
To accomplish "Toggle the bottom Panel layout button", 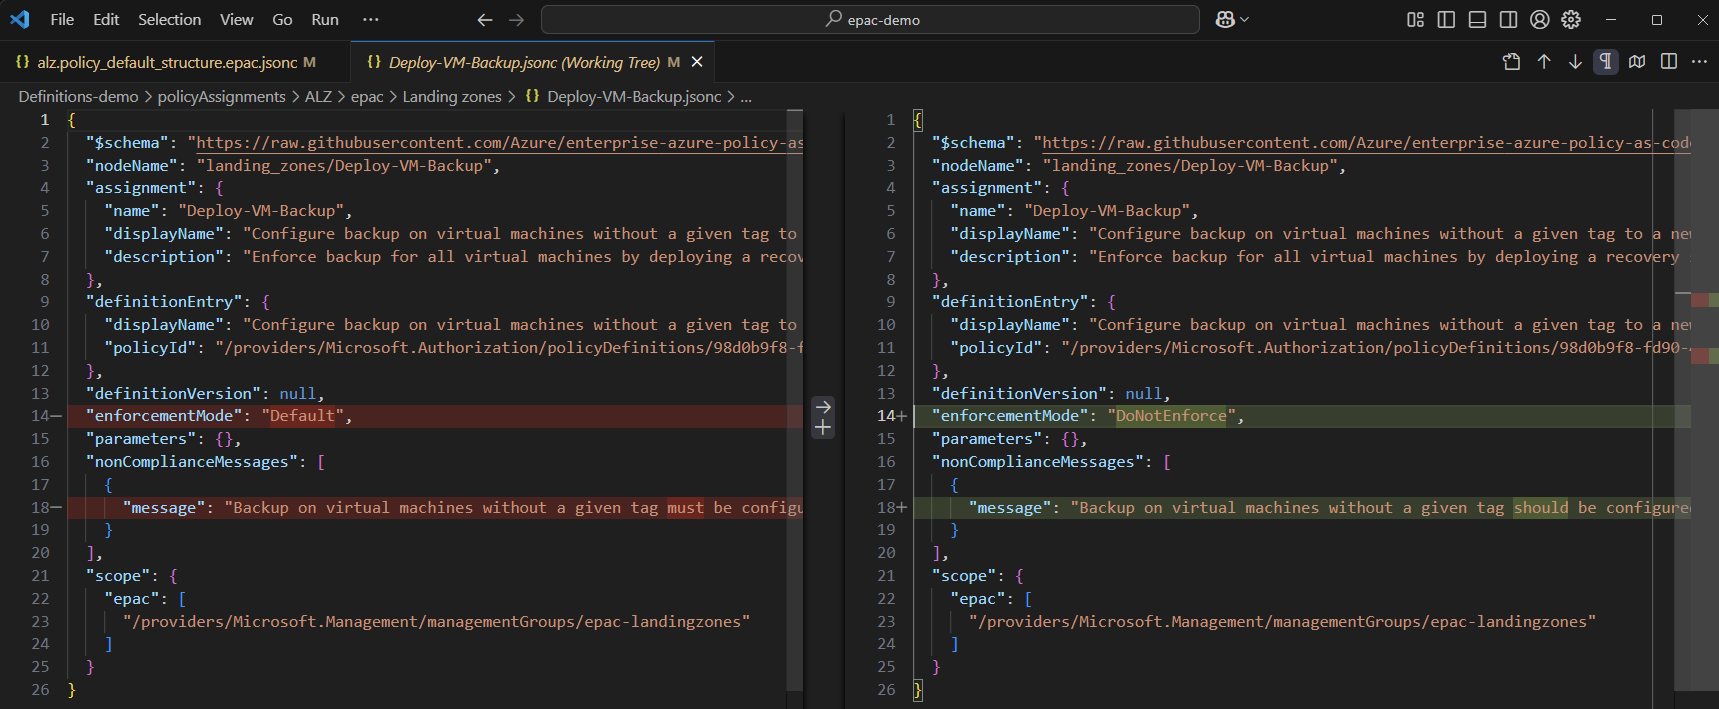I will 1477,20.
